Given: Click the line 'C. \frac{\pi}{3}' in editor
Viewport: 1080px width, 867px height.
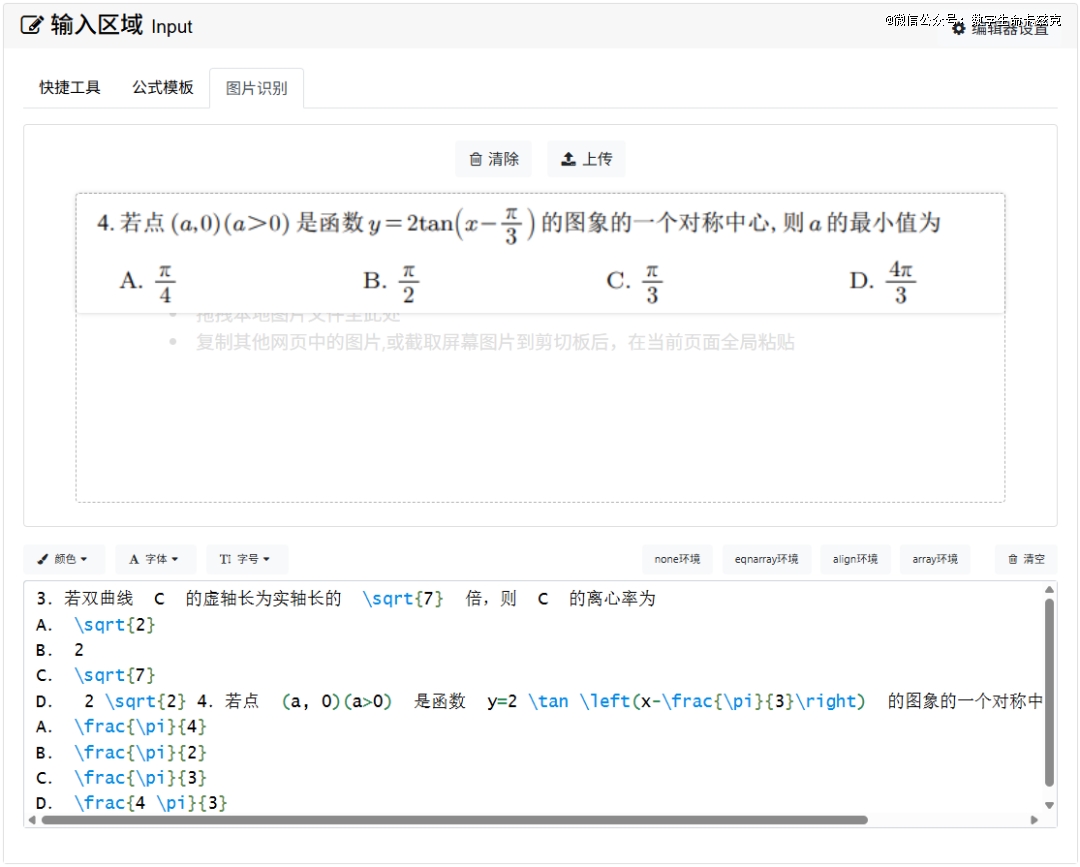Looking at the screenshot, I should (121, 777).
